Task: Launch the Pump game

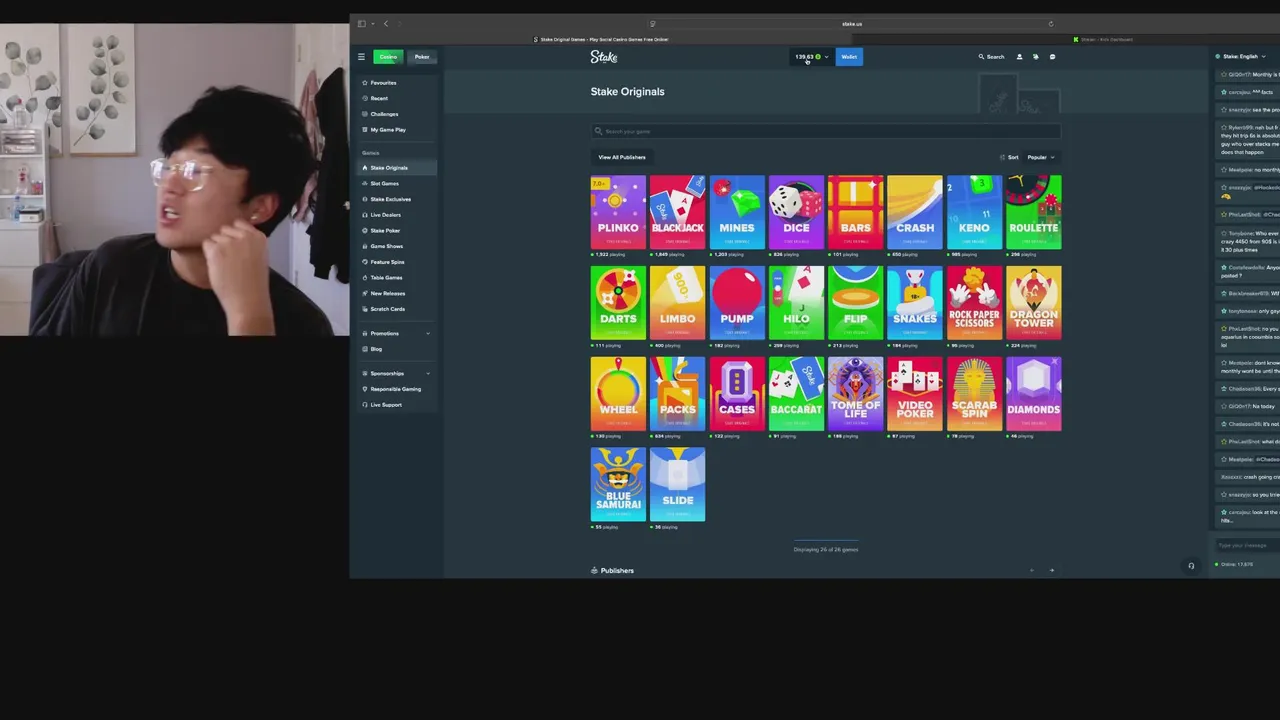Action: (x=737, y=302)
